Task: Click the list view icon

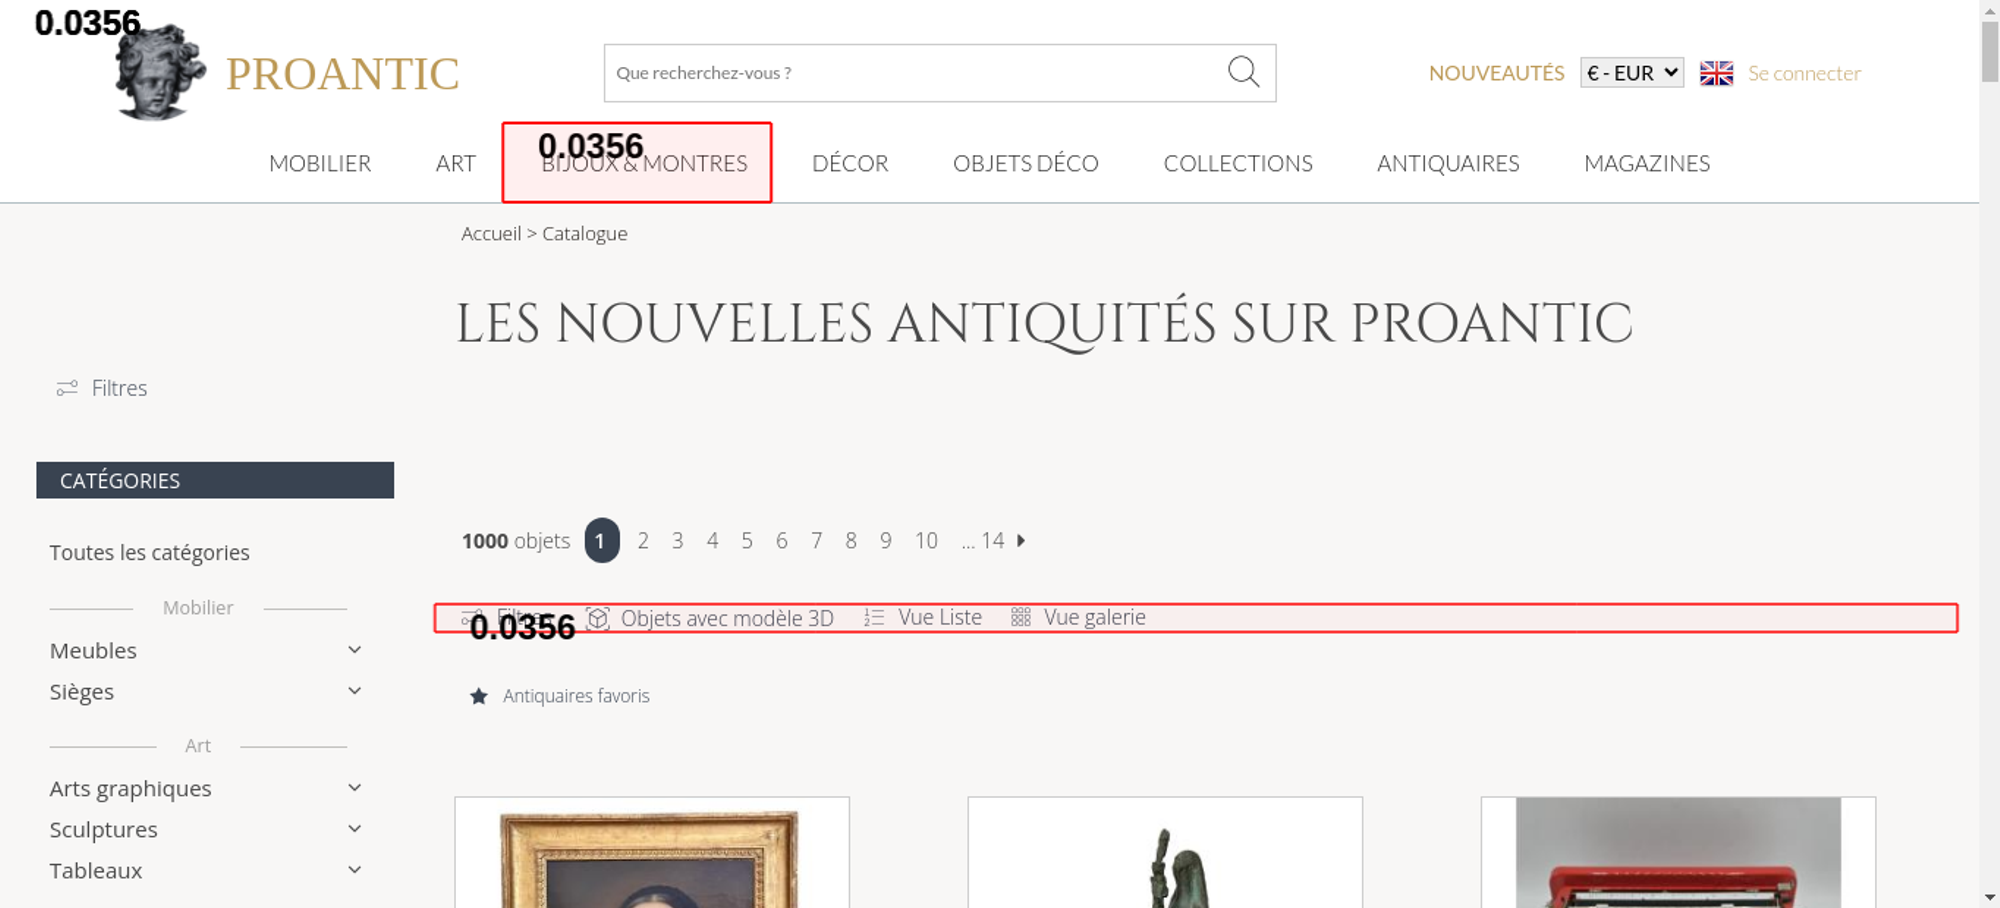Action: [874, 618]
